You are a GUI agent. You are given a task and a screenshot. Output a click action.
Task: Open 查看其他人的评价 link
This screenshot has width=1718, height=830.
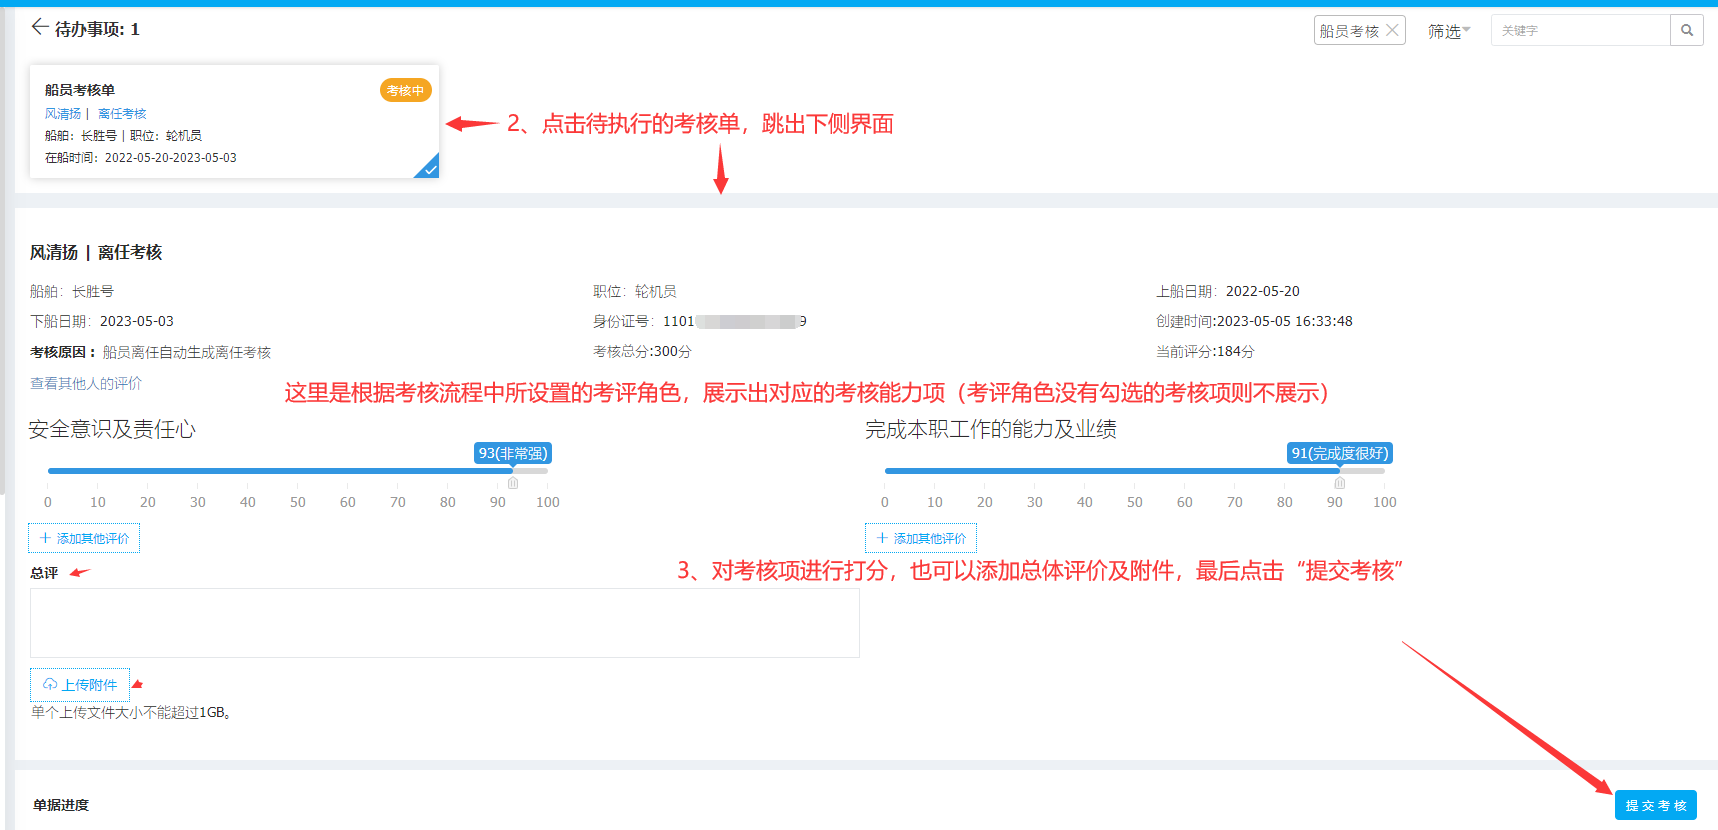pyautogui.click(x=86, y=383)
